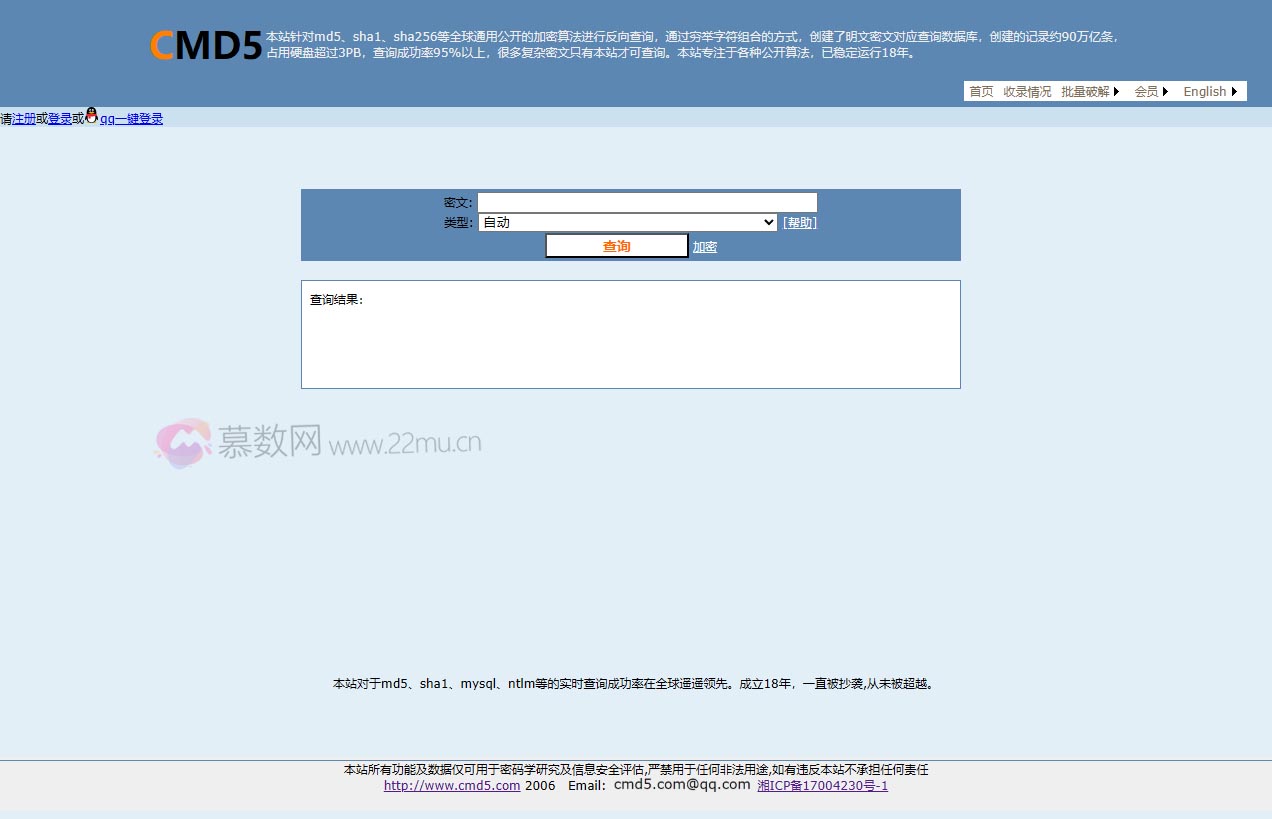Screen dimensions: 1272x819
Task: Click the 注册 registration link
Action: [x=23, y=118]
